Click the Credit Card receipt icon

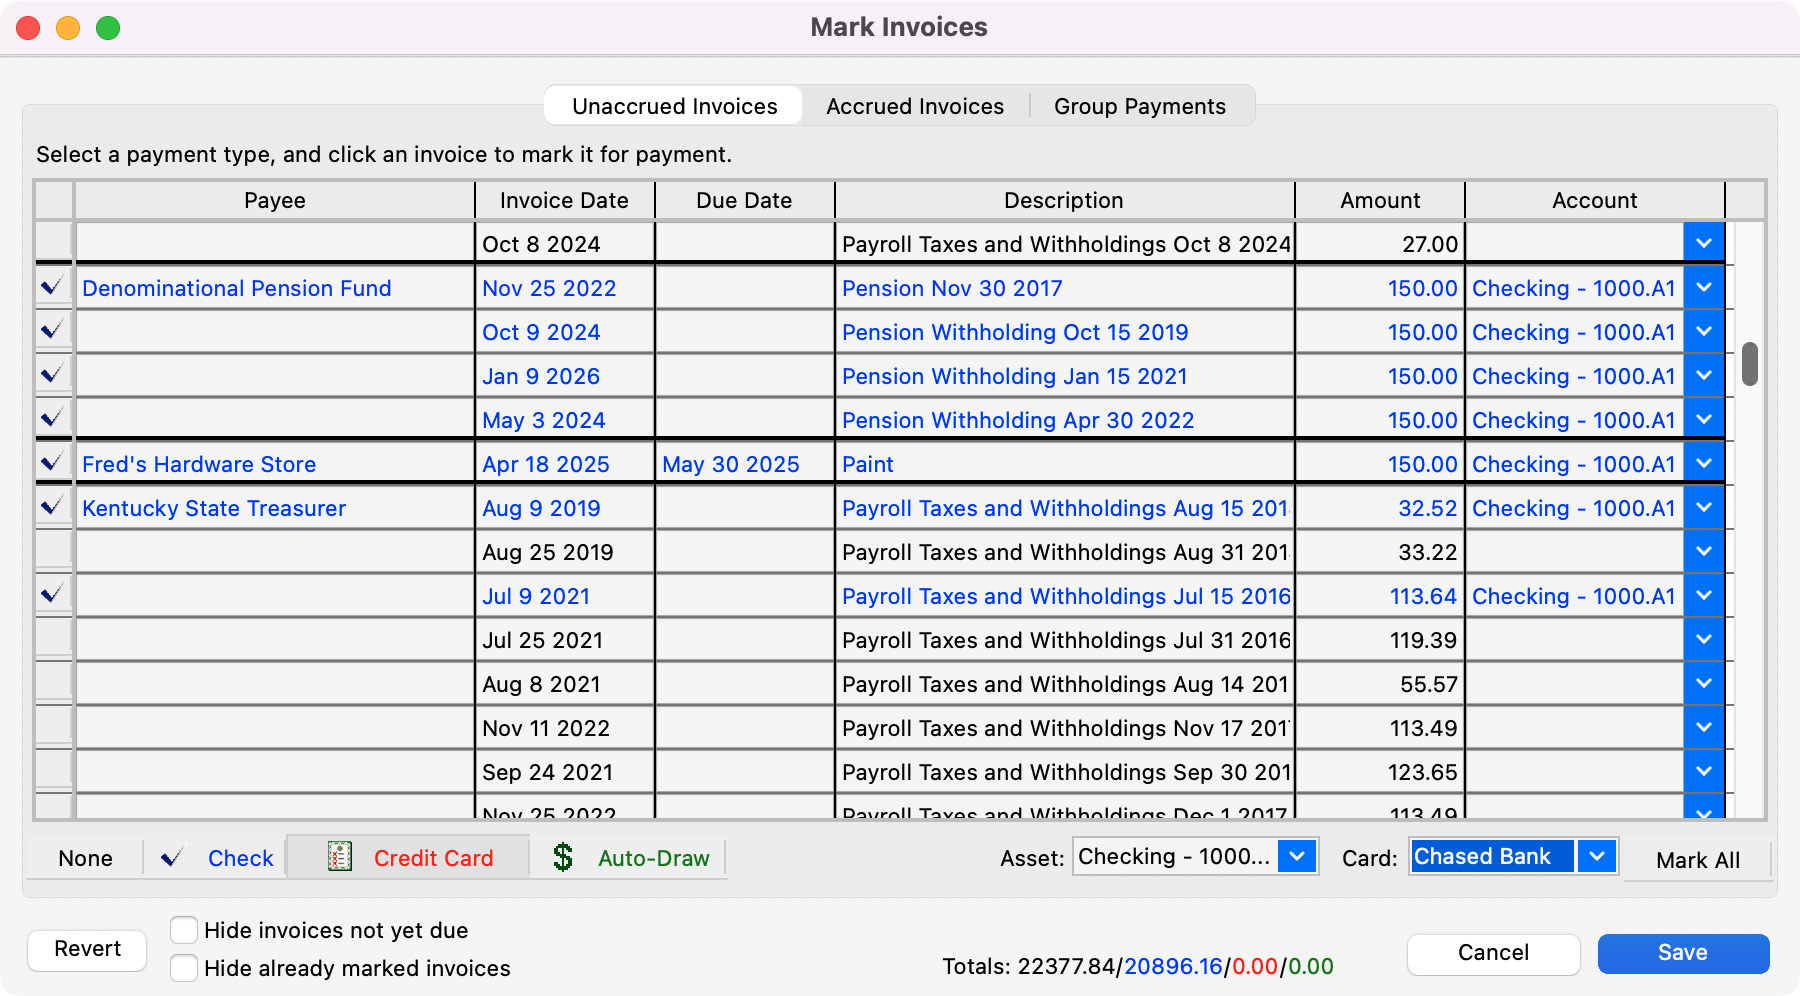[x=340, y=857]
